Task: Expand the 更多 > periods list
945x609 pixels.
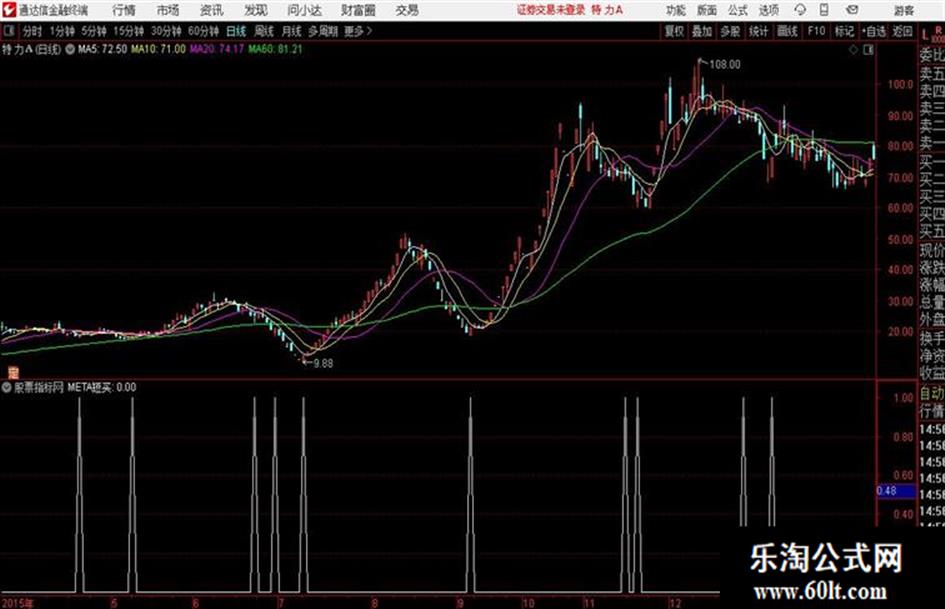Action: (358, 31)
